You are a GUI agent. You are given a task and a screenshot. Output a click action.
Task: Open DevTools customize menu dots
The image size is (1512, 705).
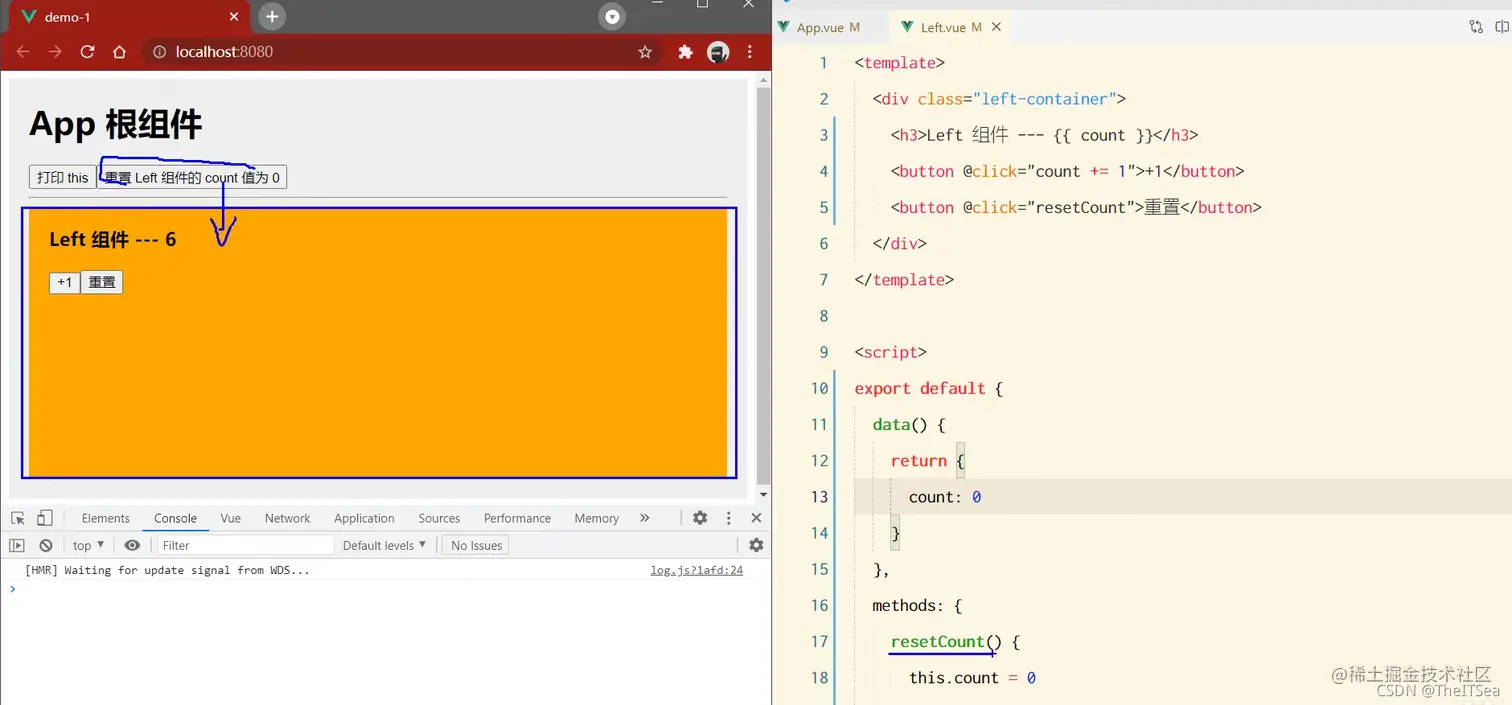click(x=729, y=518)
